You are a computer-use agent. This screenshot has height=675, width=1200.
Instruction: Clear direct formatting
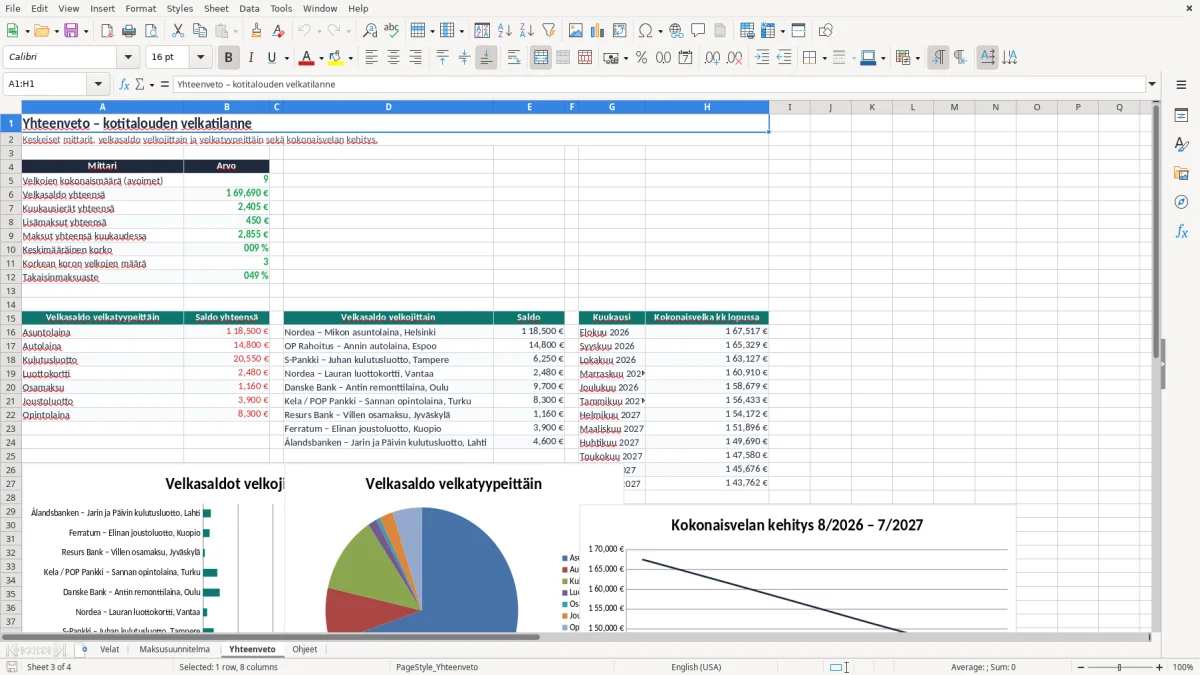[277, 31]
